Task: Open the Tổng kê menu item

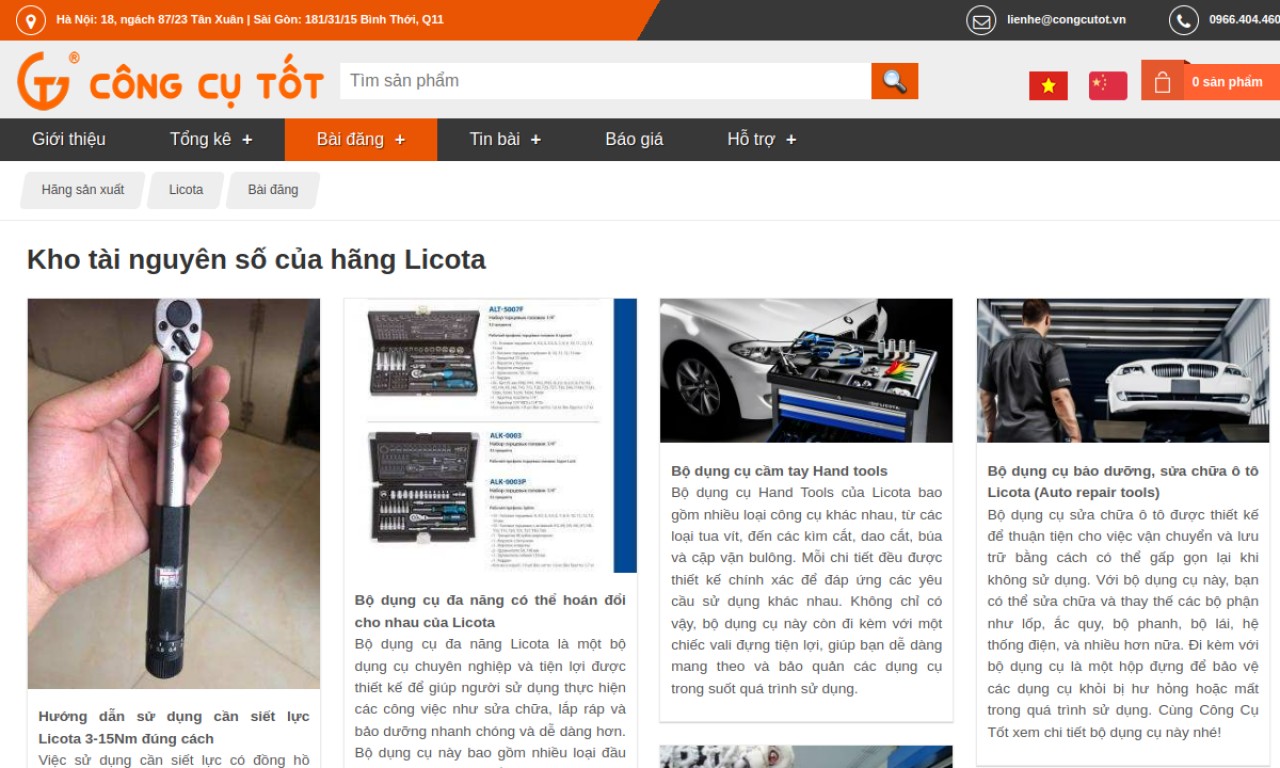Action: point(200,139)
